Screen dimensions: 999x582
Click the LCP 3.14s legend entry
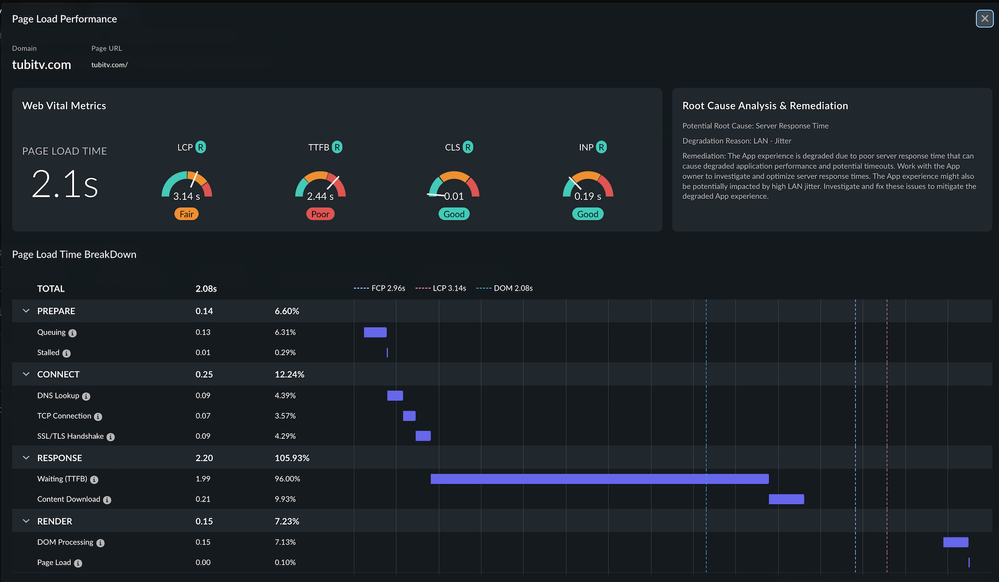point(441,288)
